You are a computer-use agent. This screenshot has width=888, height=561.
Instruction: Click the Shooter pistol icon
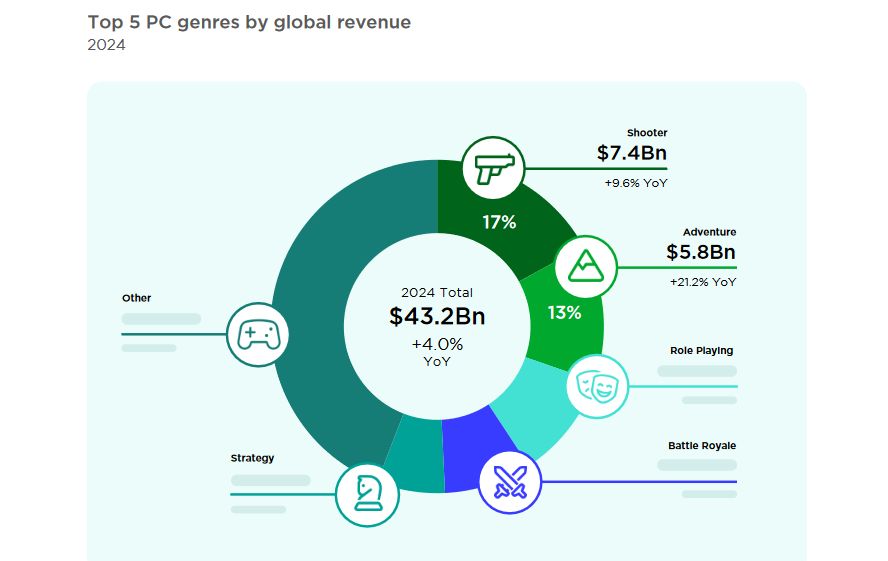[x=493, y=168]
